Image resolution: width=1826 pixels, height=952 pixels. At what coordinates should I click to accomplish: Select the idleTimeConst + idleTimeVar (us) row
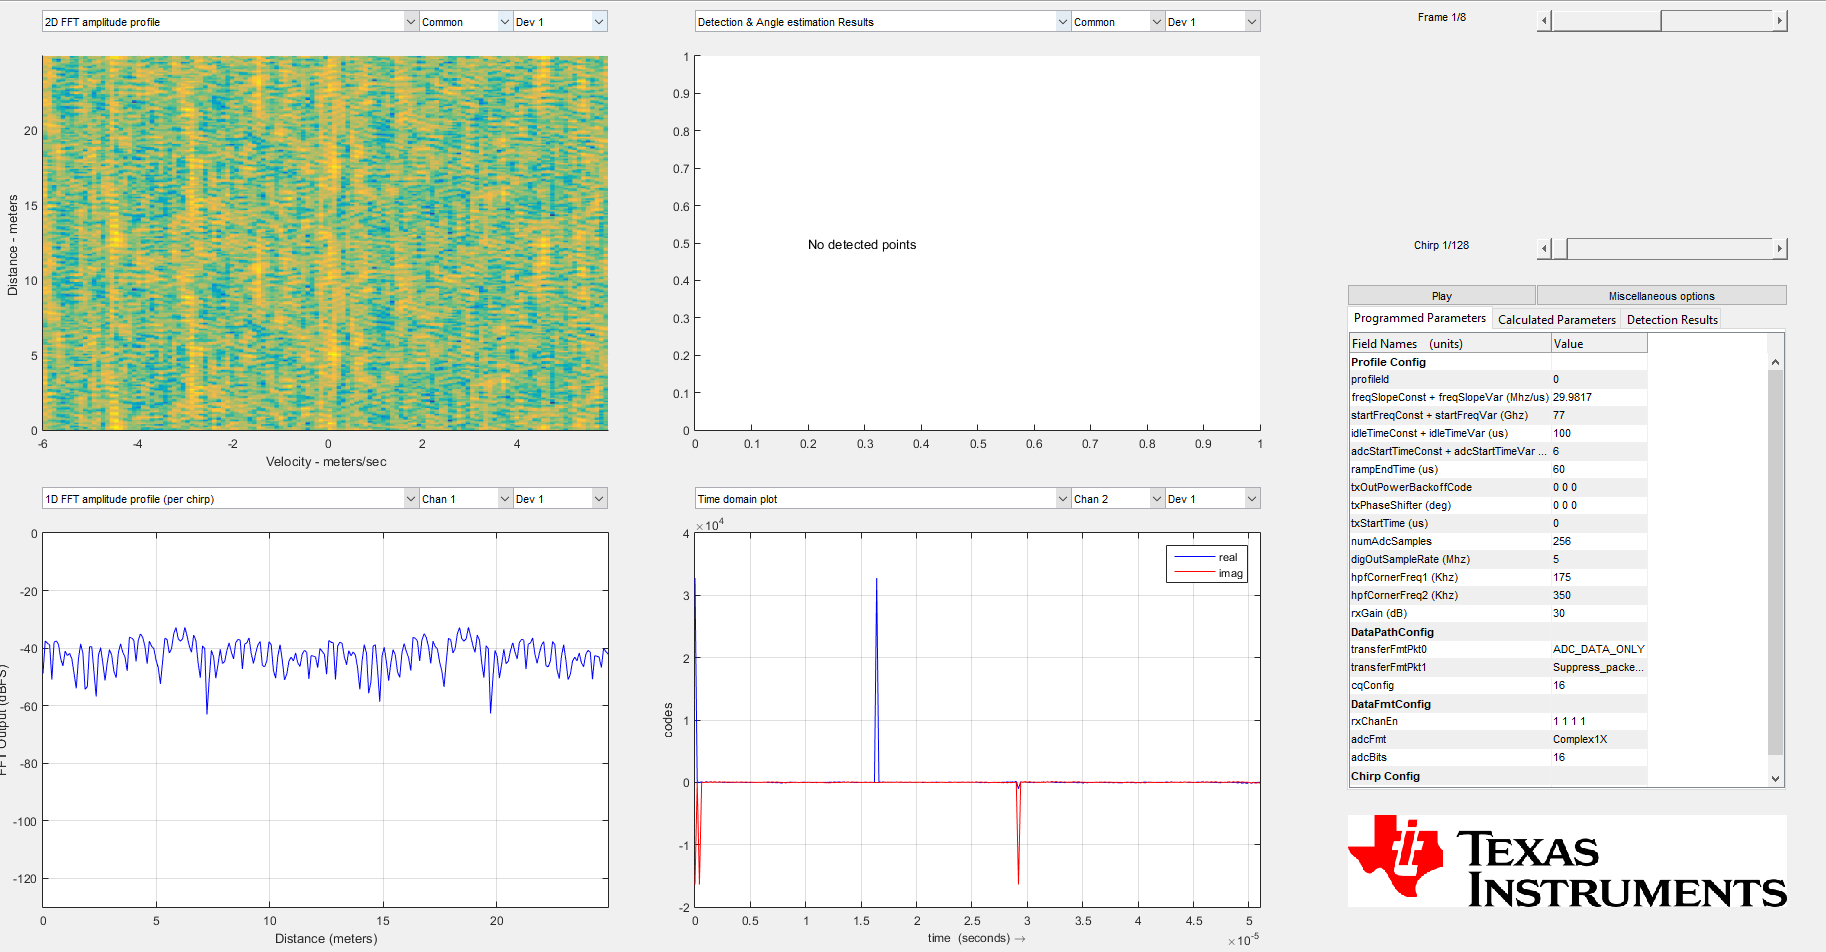[x=1497, y=434]
